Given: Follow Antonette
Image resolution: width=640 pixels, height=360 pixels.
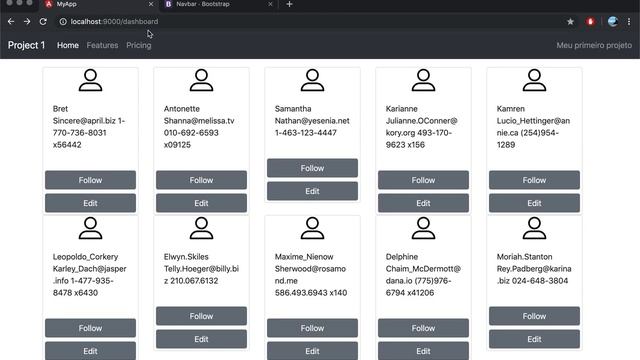Looking at the screenshot, I should click(x=201, y=180).
